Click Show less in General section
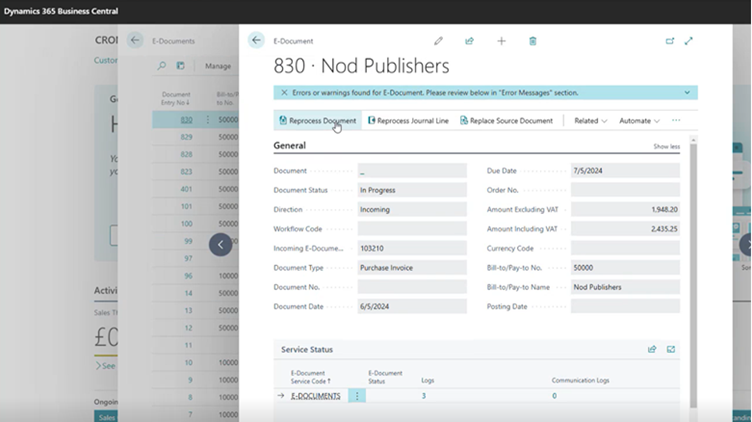Image resolution: width=752 pixels, height=422 pixels. tap(666, 146)
